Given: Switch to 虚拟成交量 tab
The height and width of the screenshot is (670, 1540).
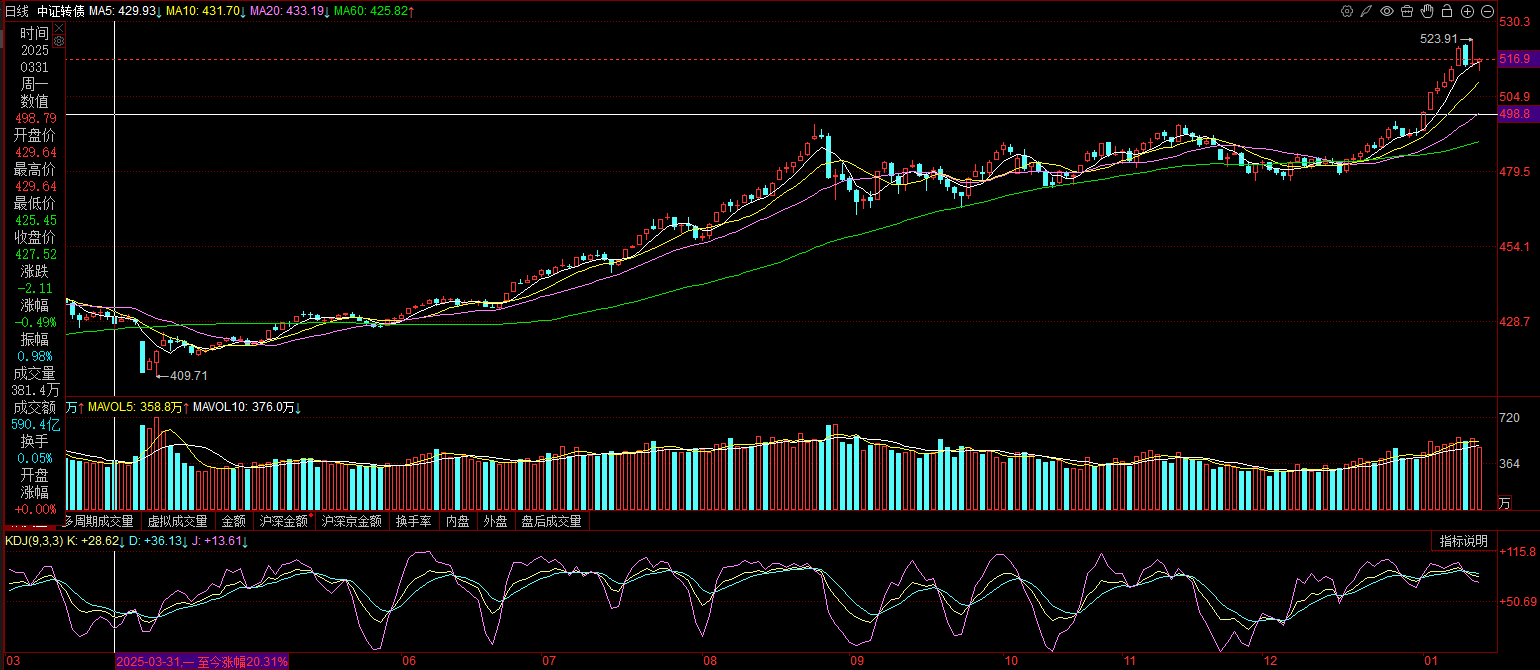Looking at the screenshot, I should [x=177, y=521].
